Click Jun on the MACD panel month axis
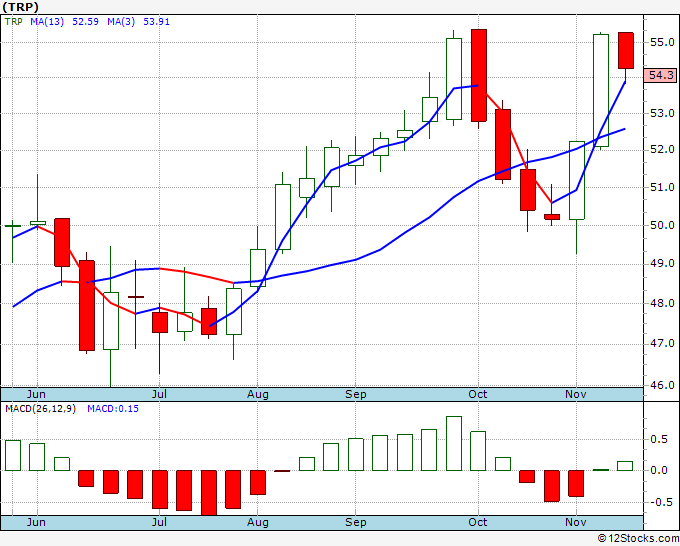 point(36,522)
